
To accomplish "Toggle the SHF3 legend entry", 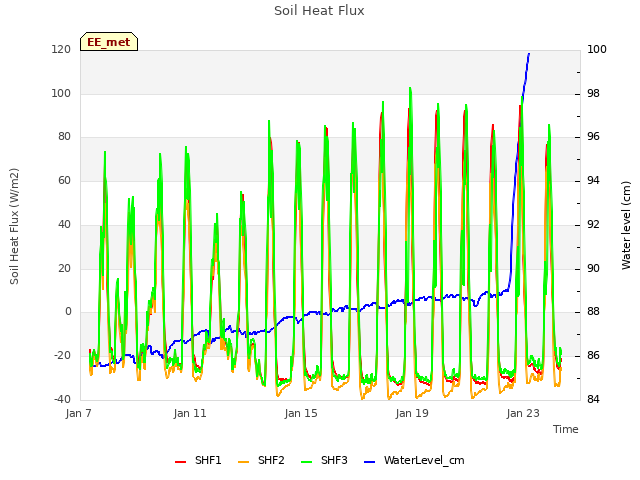I will point(324,460).
